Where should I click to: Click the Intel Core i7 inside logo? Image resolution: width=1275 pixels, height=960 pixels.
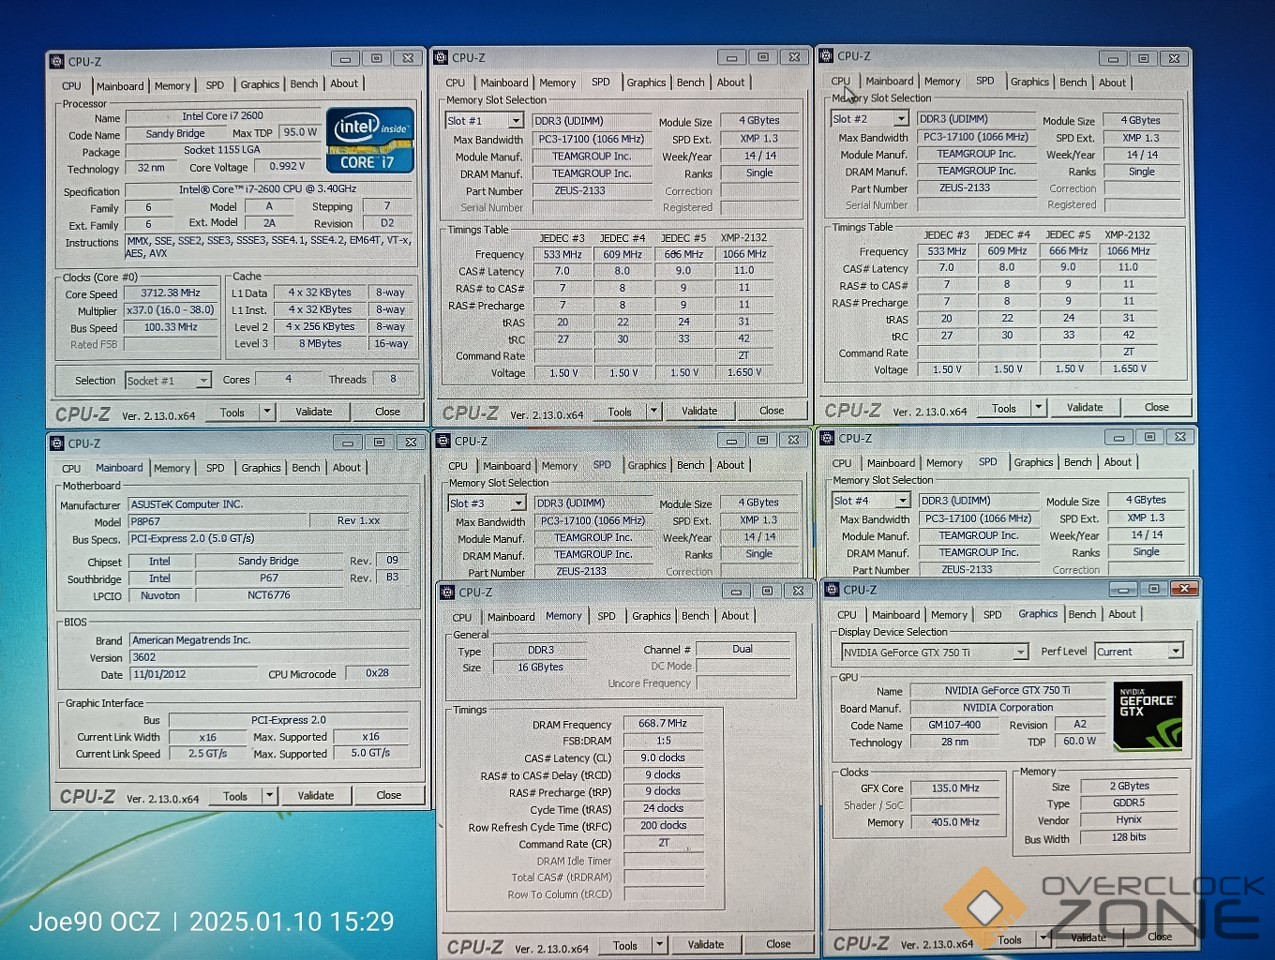point(370,140)
